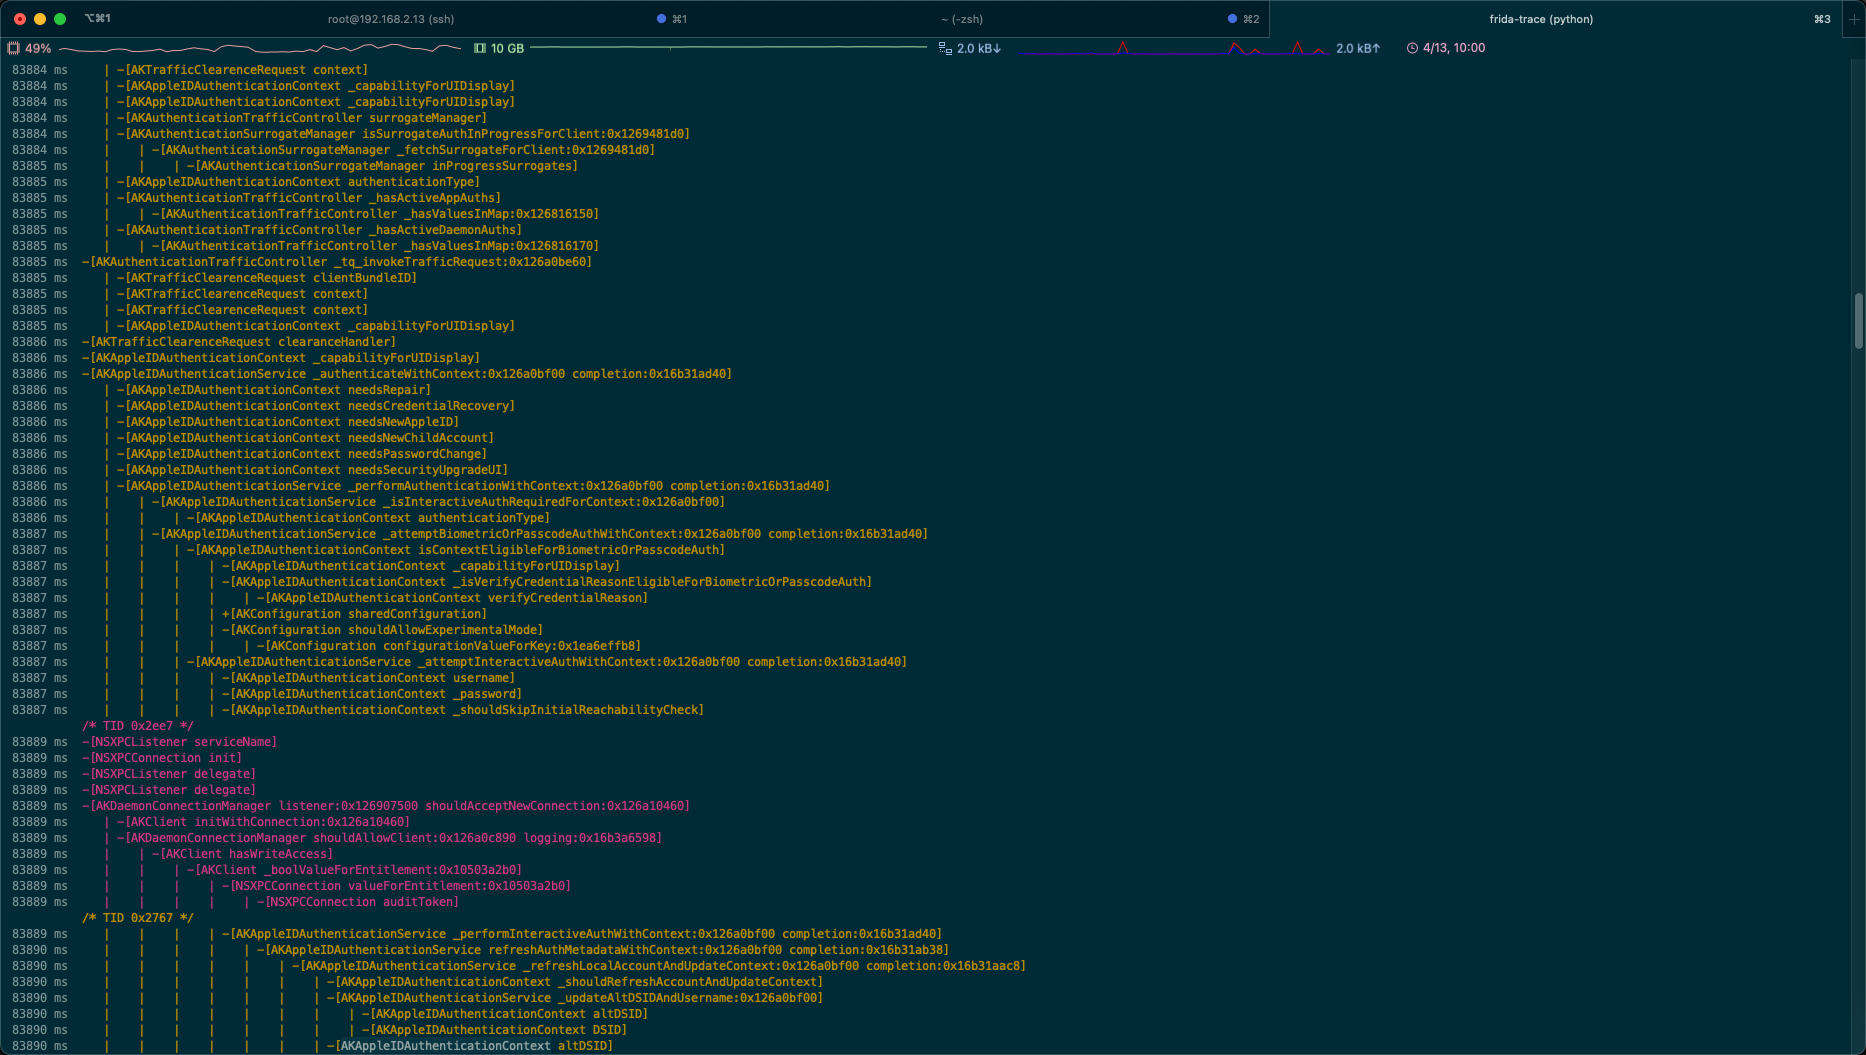Switch to the ~ (-zsh) tab
Viewport: 1866px width, 1055px height.
961,19
